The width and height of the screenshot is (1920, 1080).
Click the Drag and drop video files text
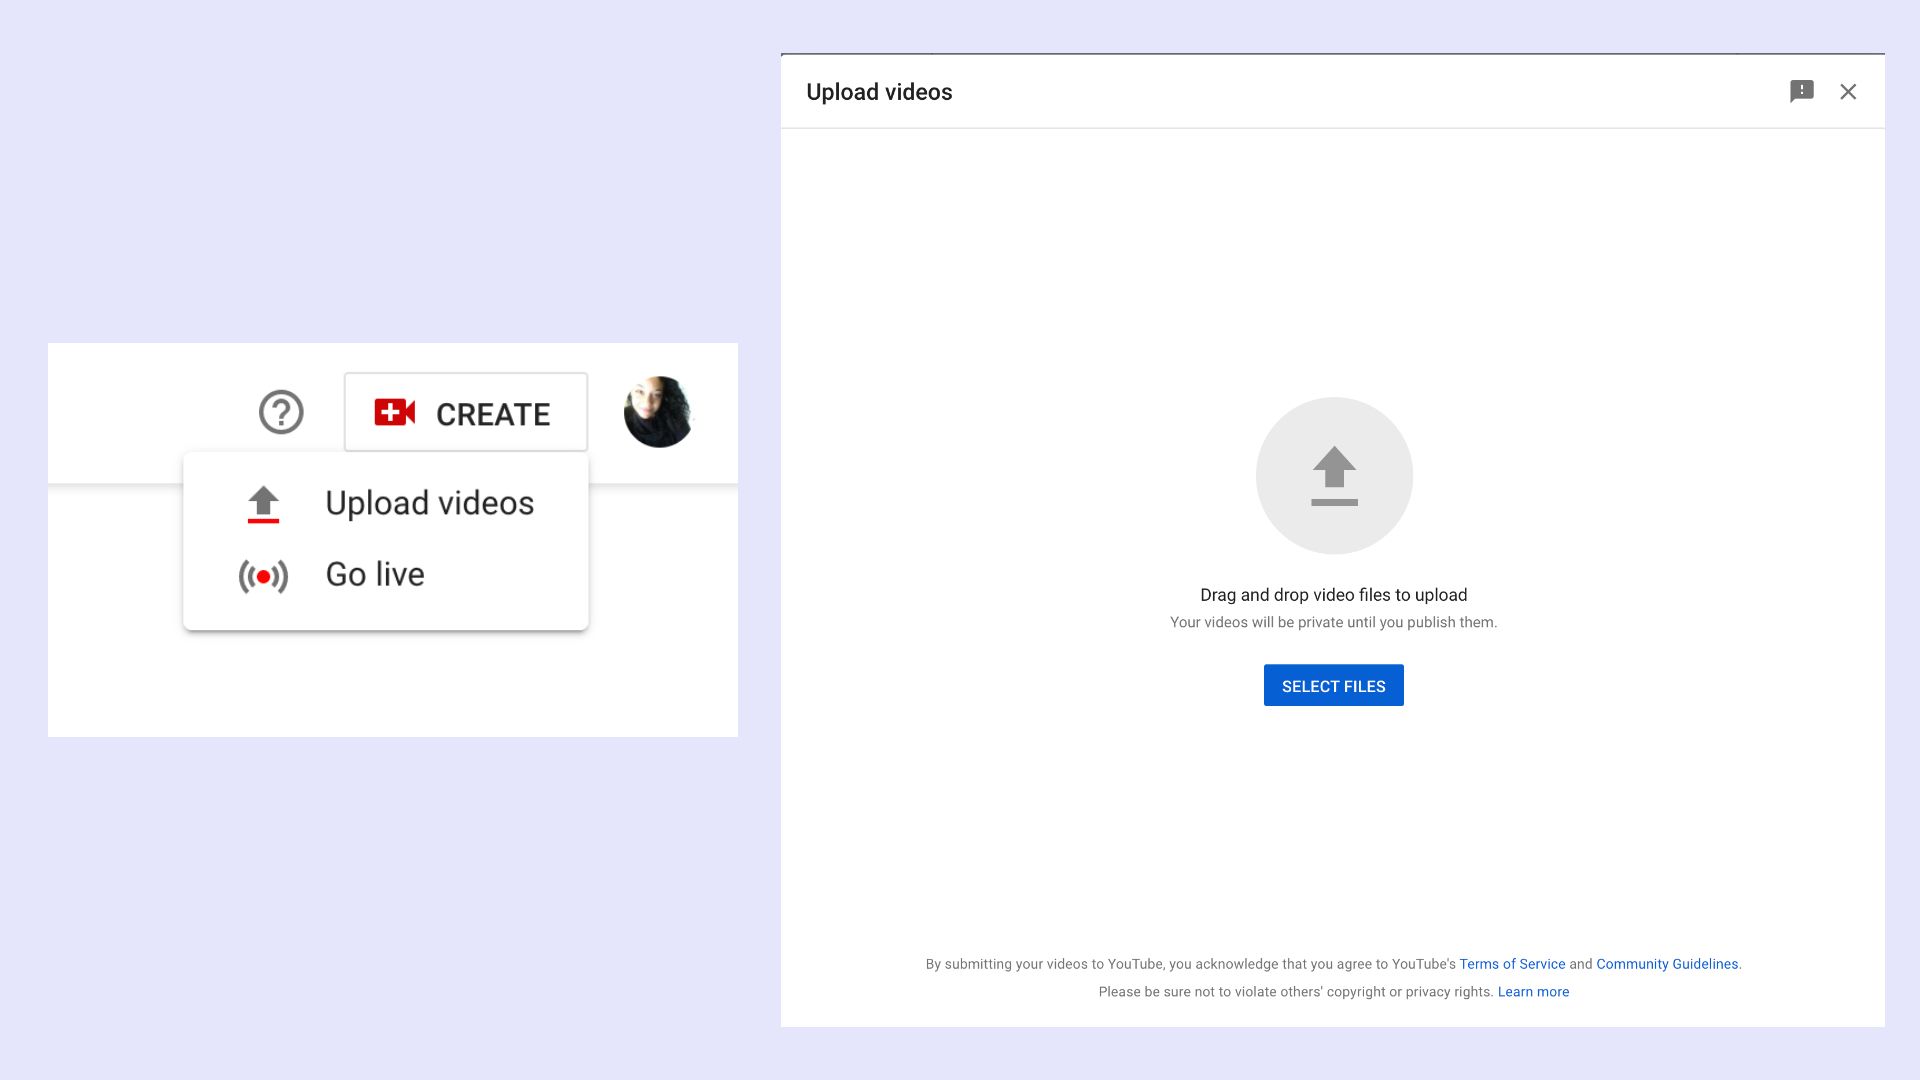point(1333,595)
